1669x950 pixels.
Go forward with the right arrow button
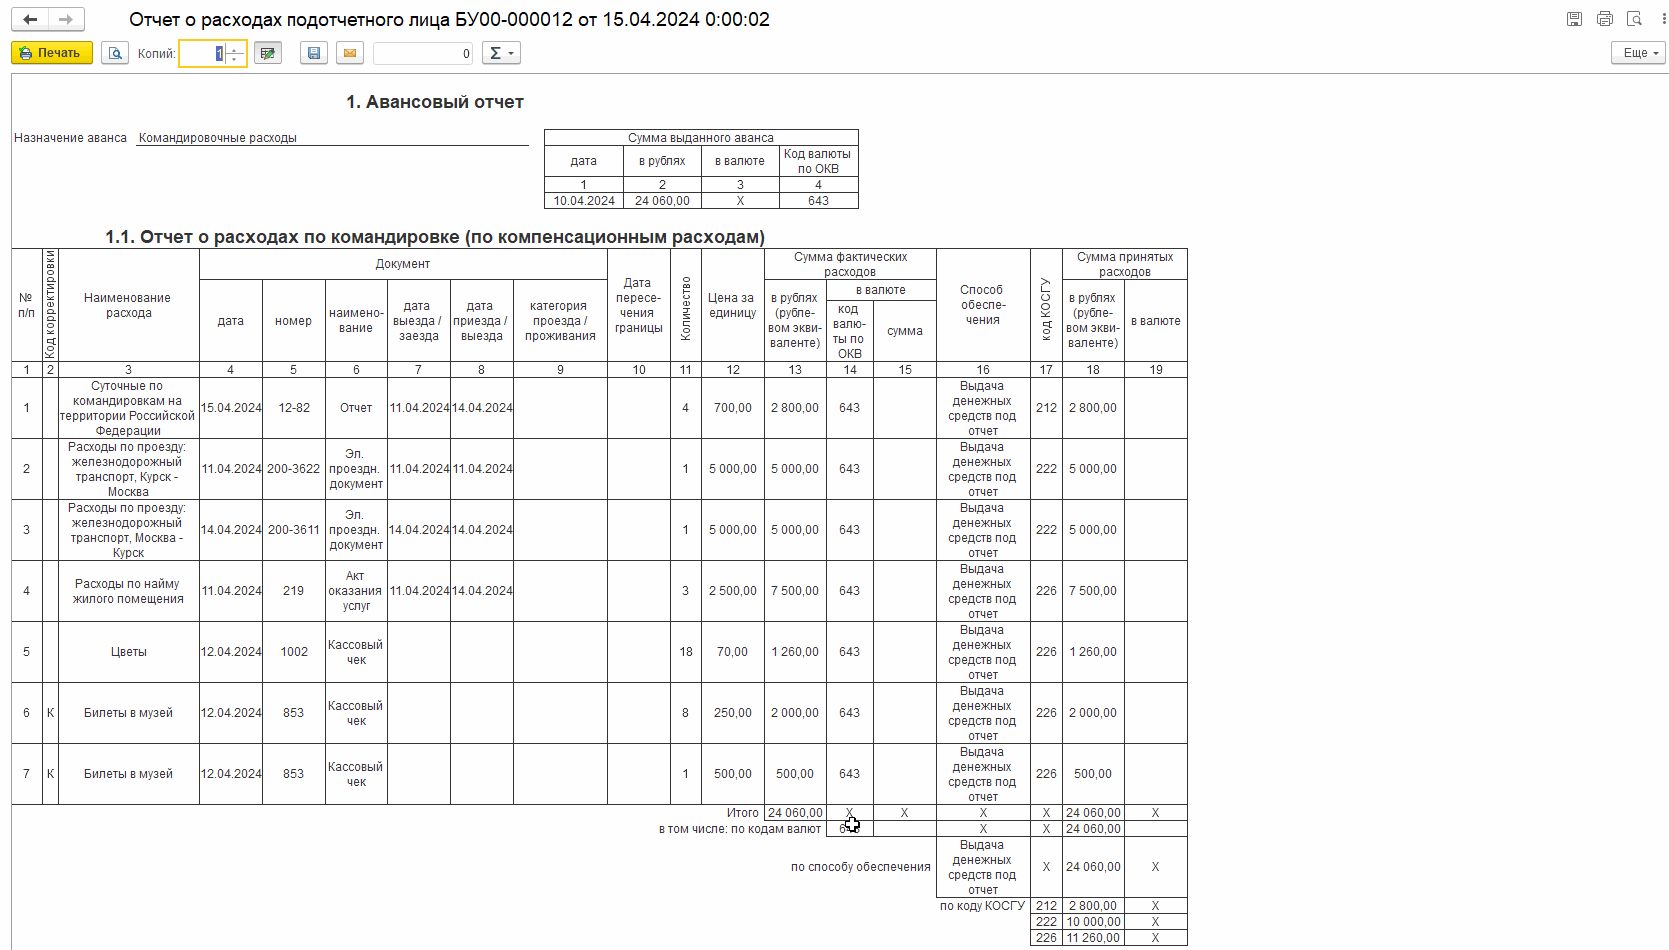tap(66, 19)
